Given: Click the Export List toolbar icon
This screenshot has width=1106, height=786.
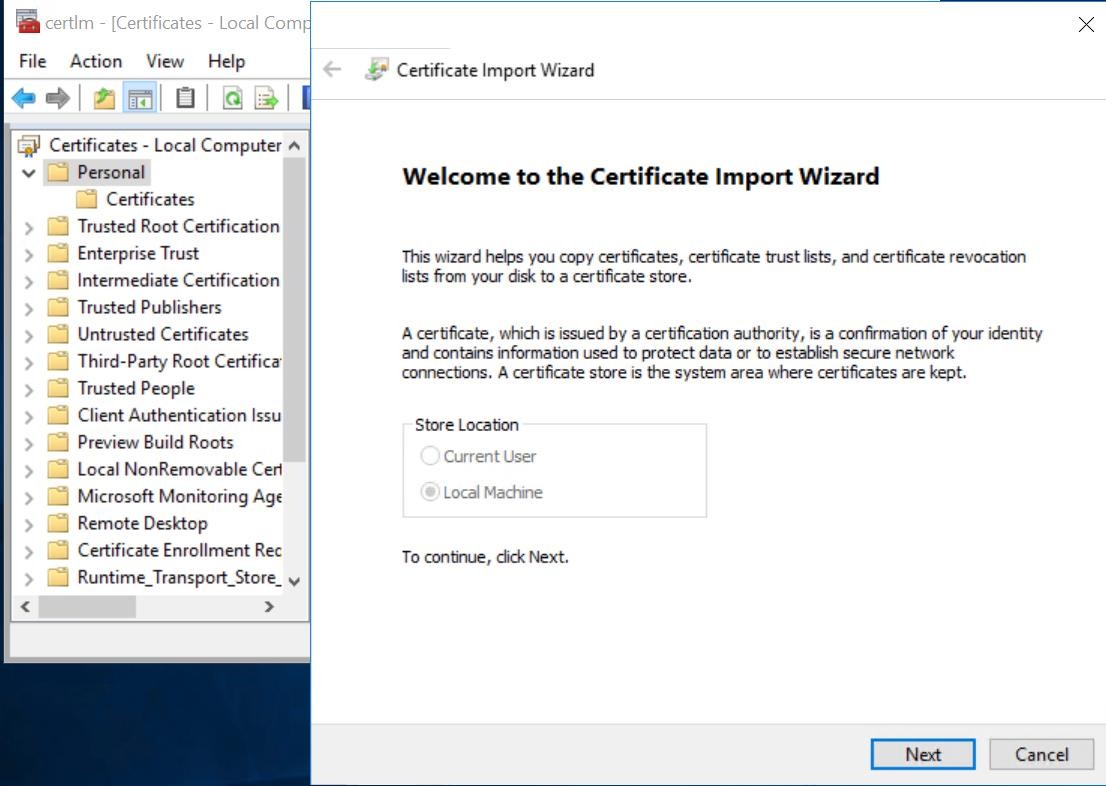Looking at the screenshot, I should click(267, 98).
